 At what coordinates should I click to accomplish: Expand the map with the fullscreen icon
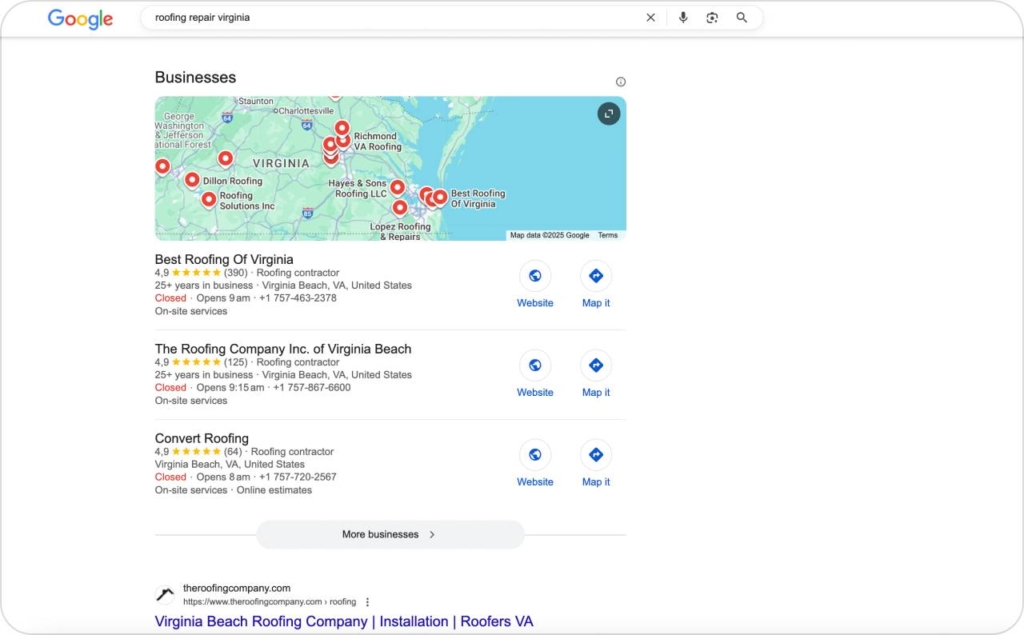point(609,114)
